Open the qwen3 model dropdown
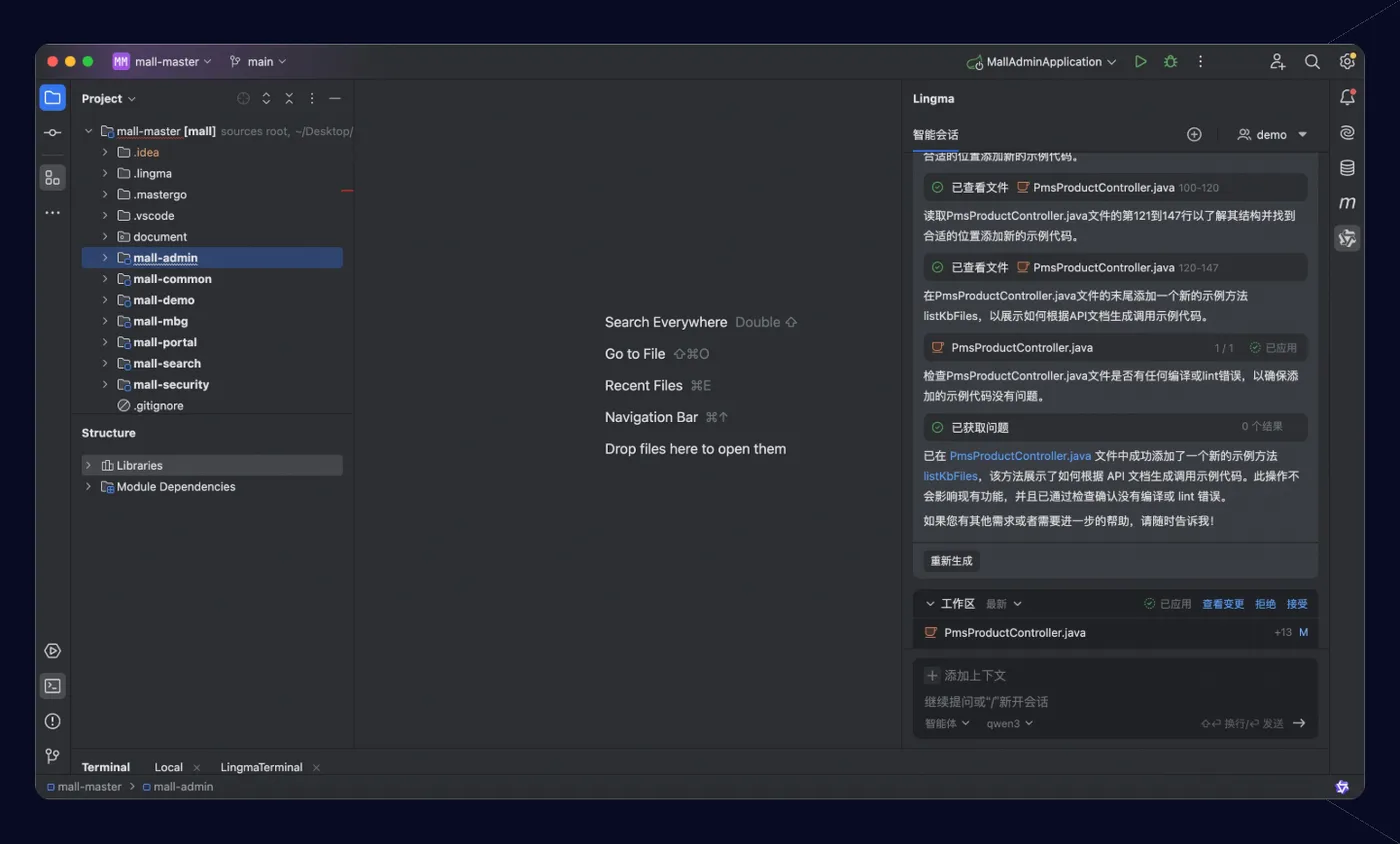The height and width of the screenshot is (844, 1400). click(1010, 723)
